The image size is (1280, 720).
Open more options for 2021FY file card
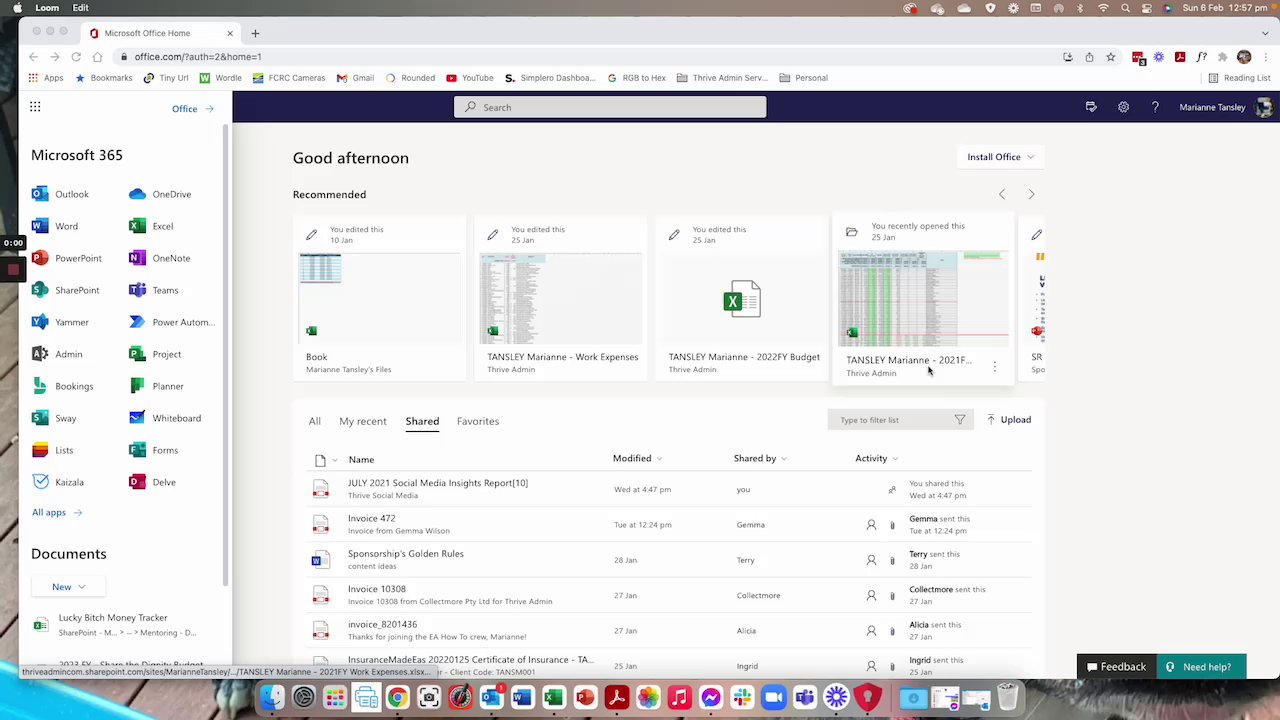click(x=994, y=367)
